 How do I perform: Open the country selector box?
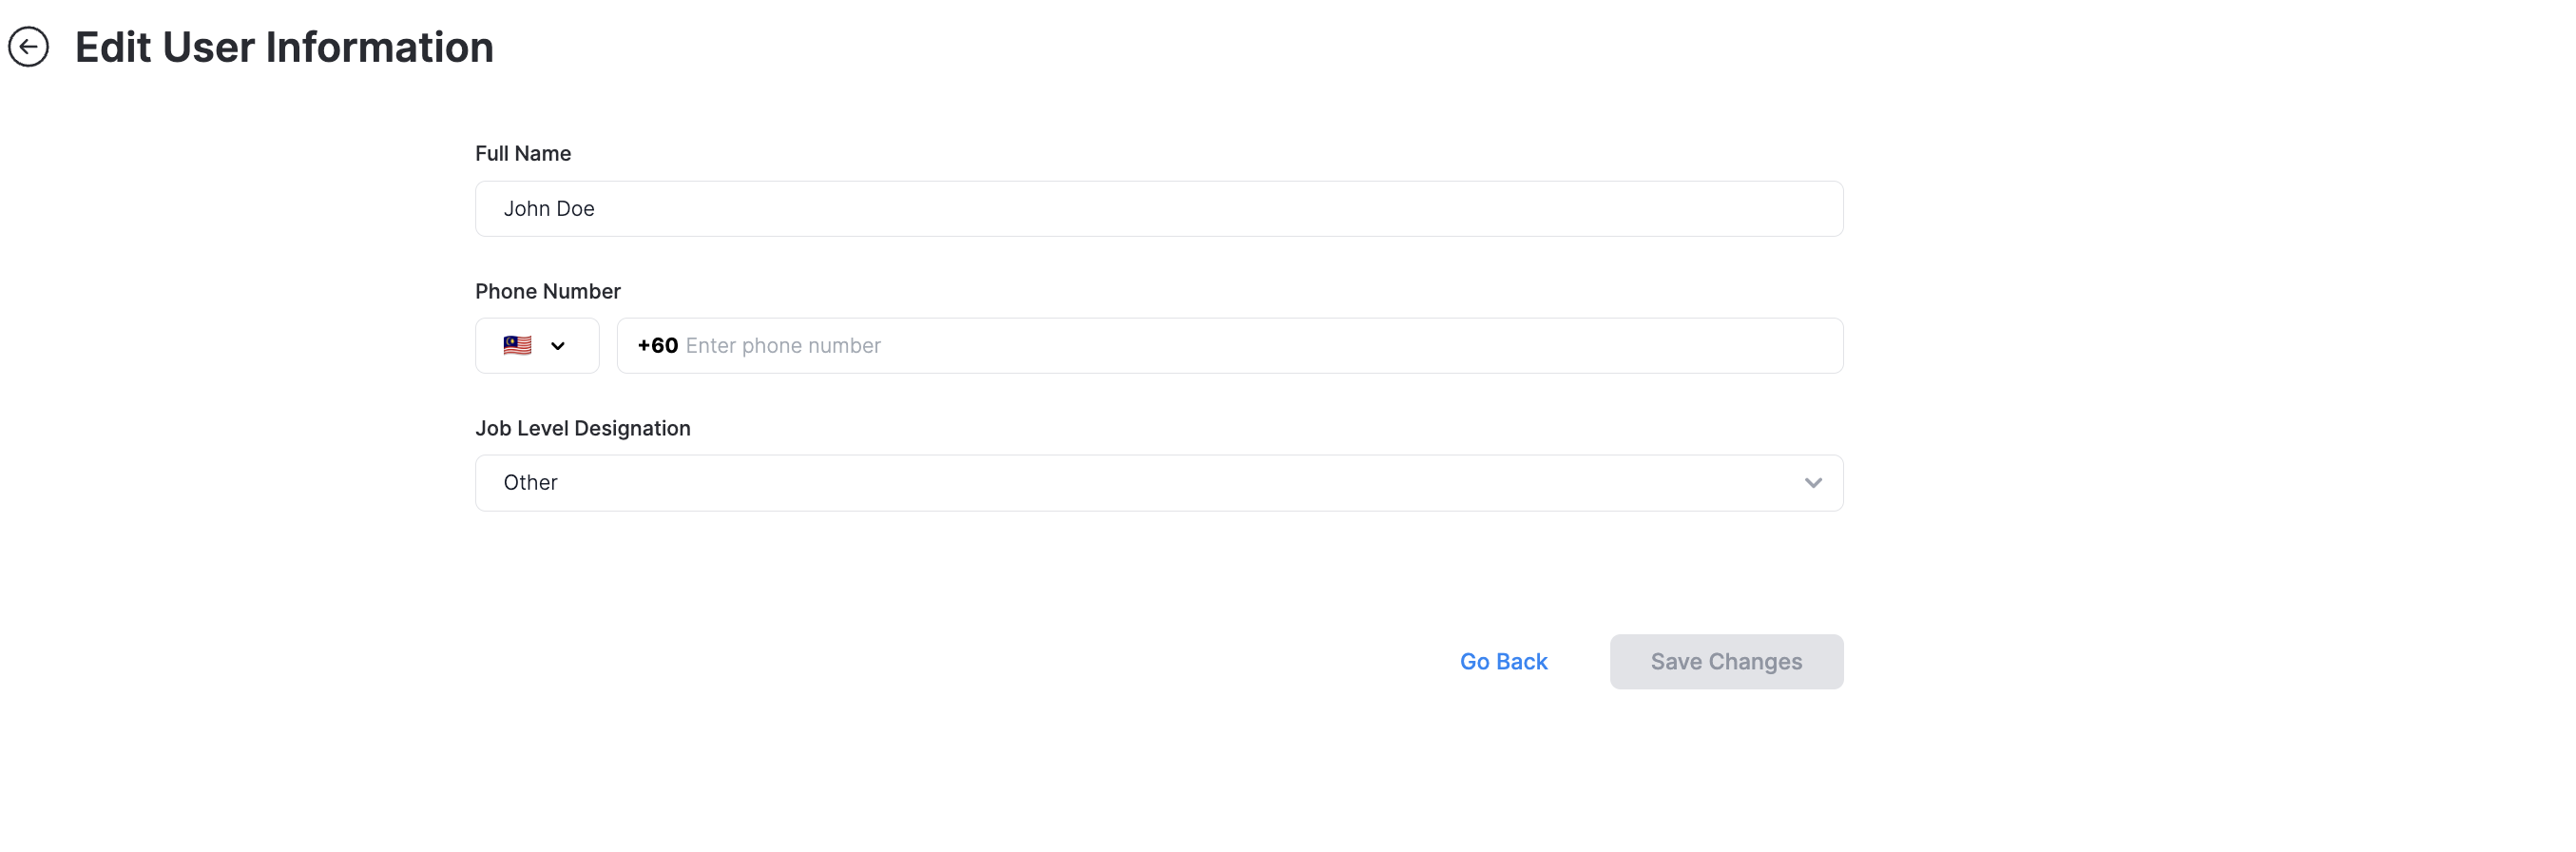pyautogui.click(x=537, y=346)
